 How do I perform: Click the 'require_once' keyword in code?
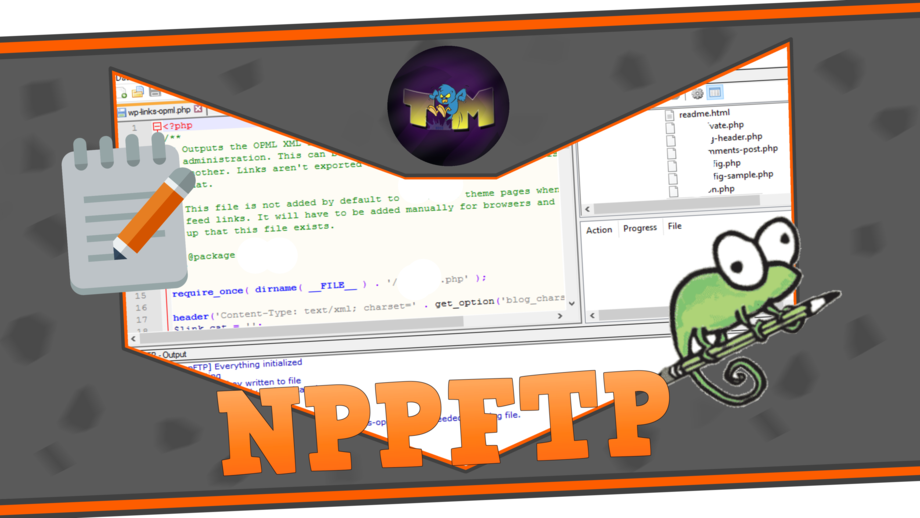[x=208, y=292]
